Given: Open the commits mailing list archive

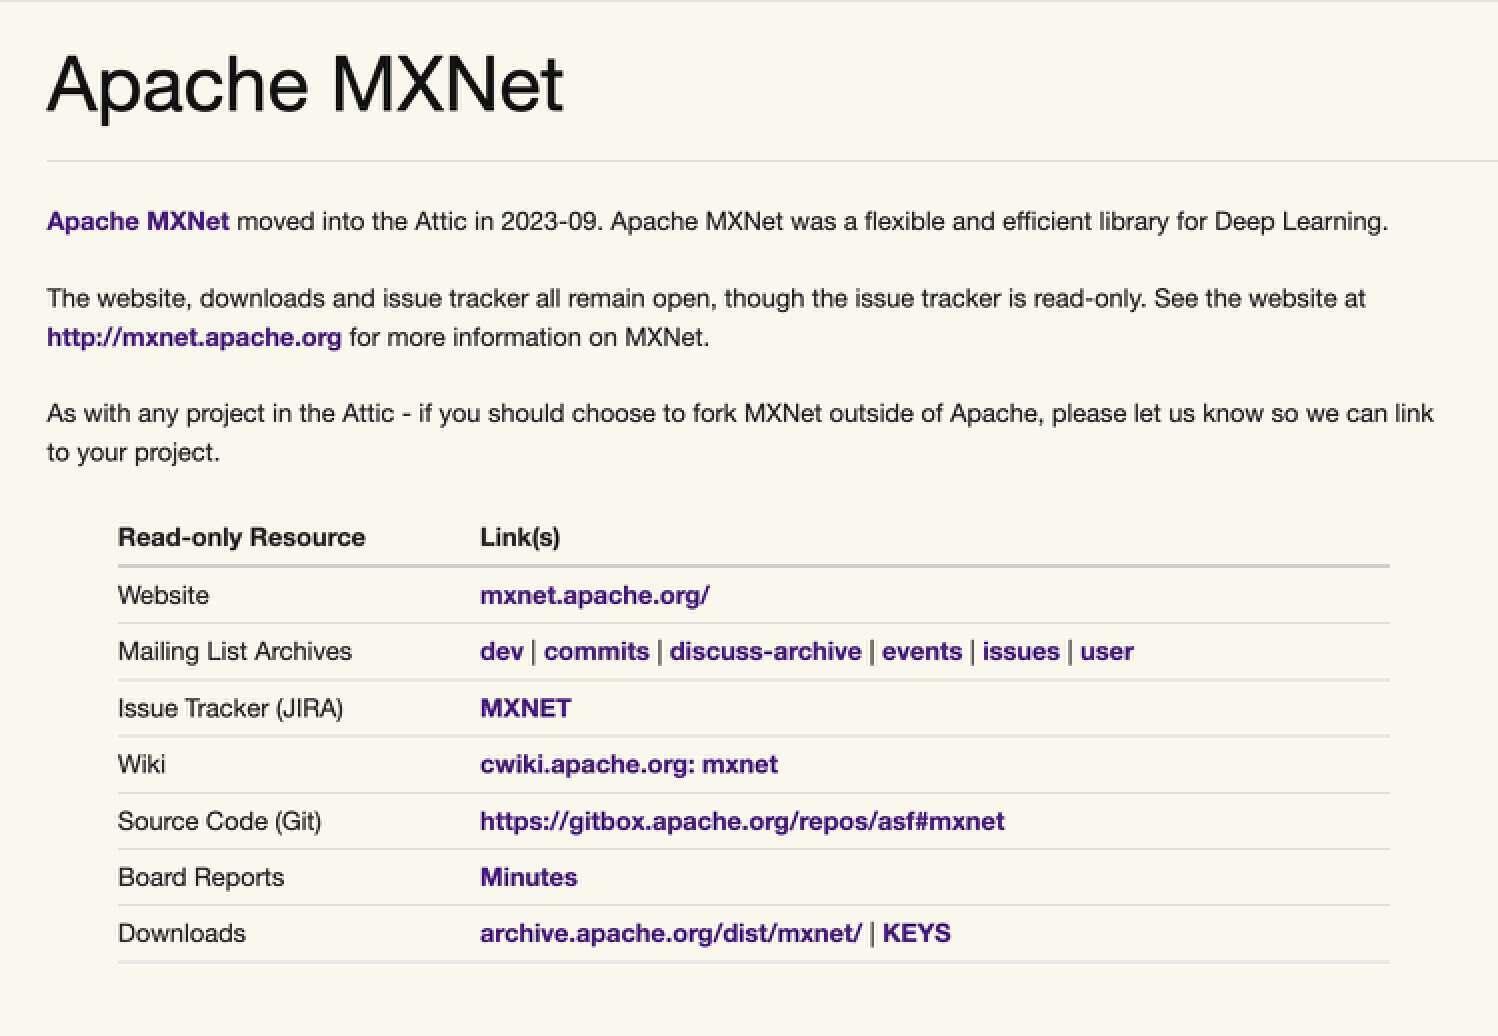Looking at the screenshot, I should pos(596,651).
